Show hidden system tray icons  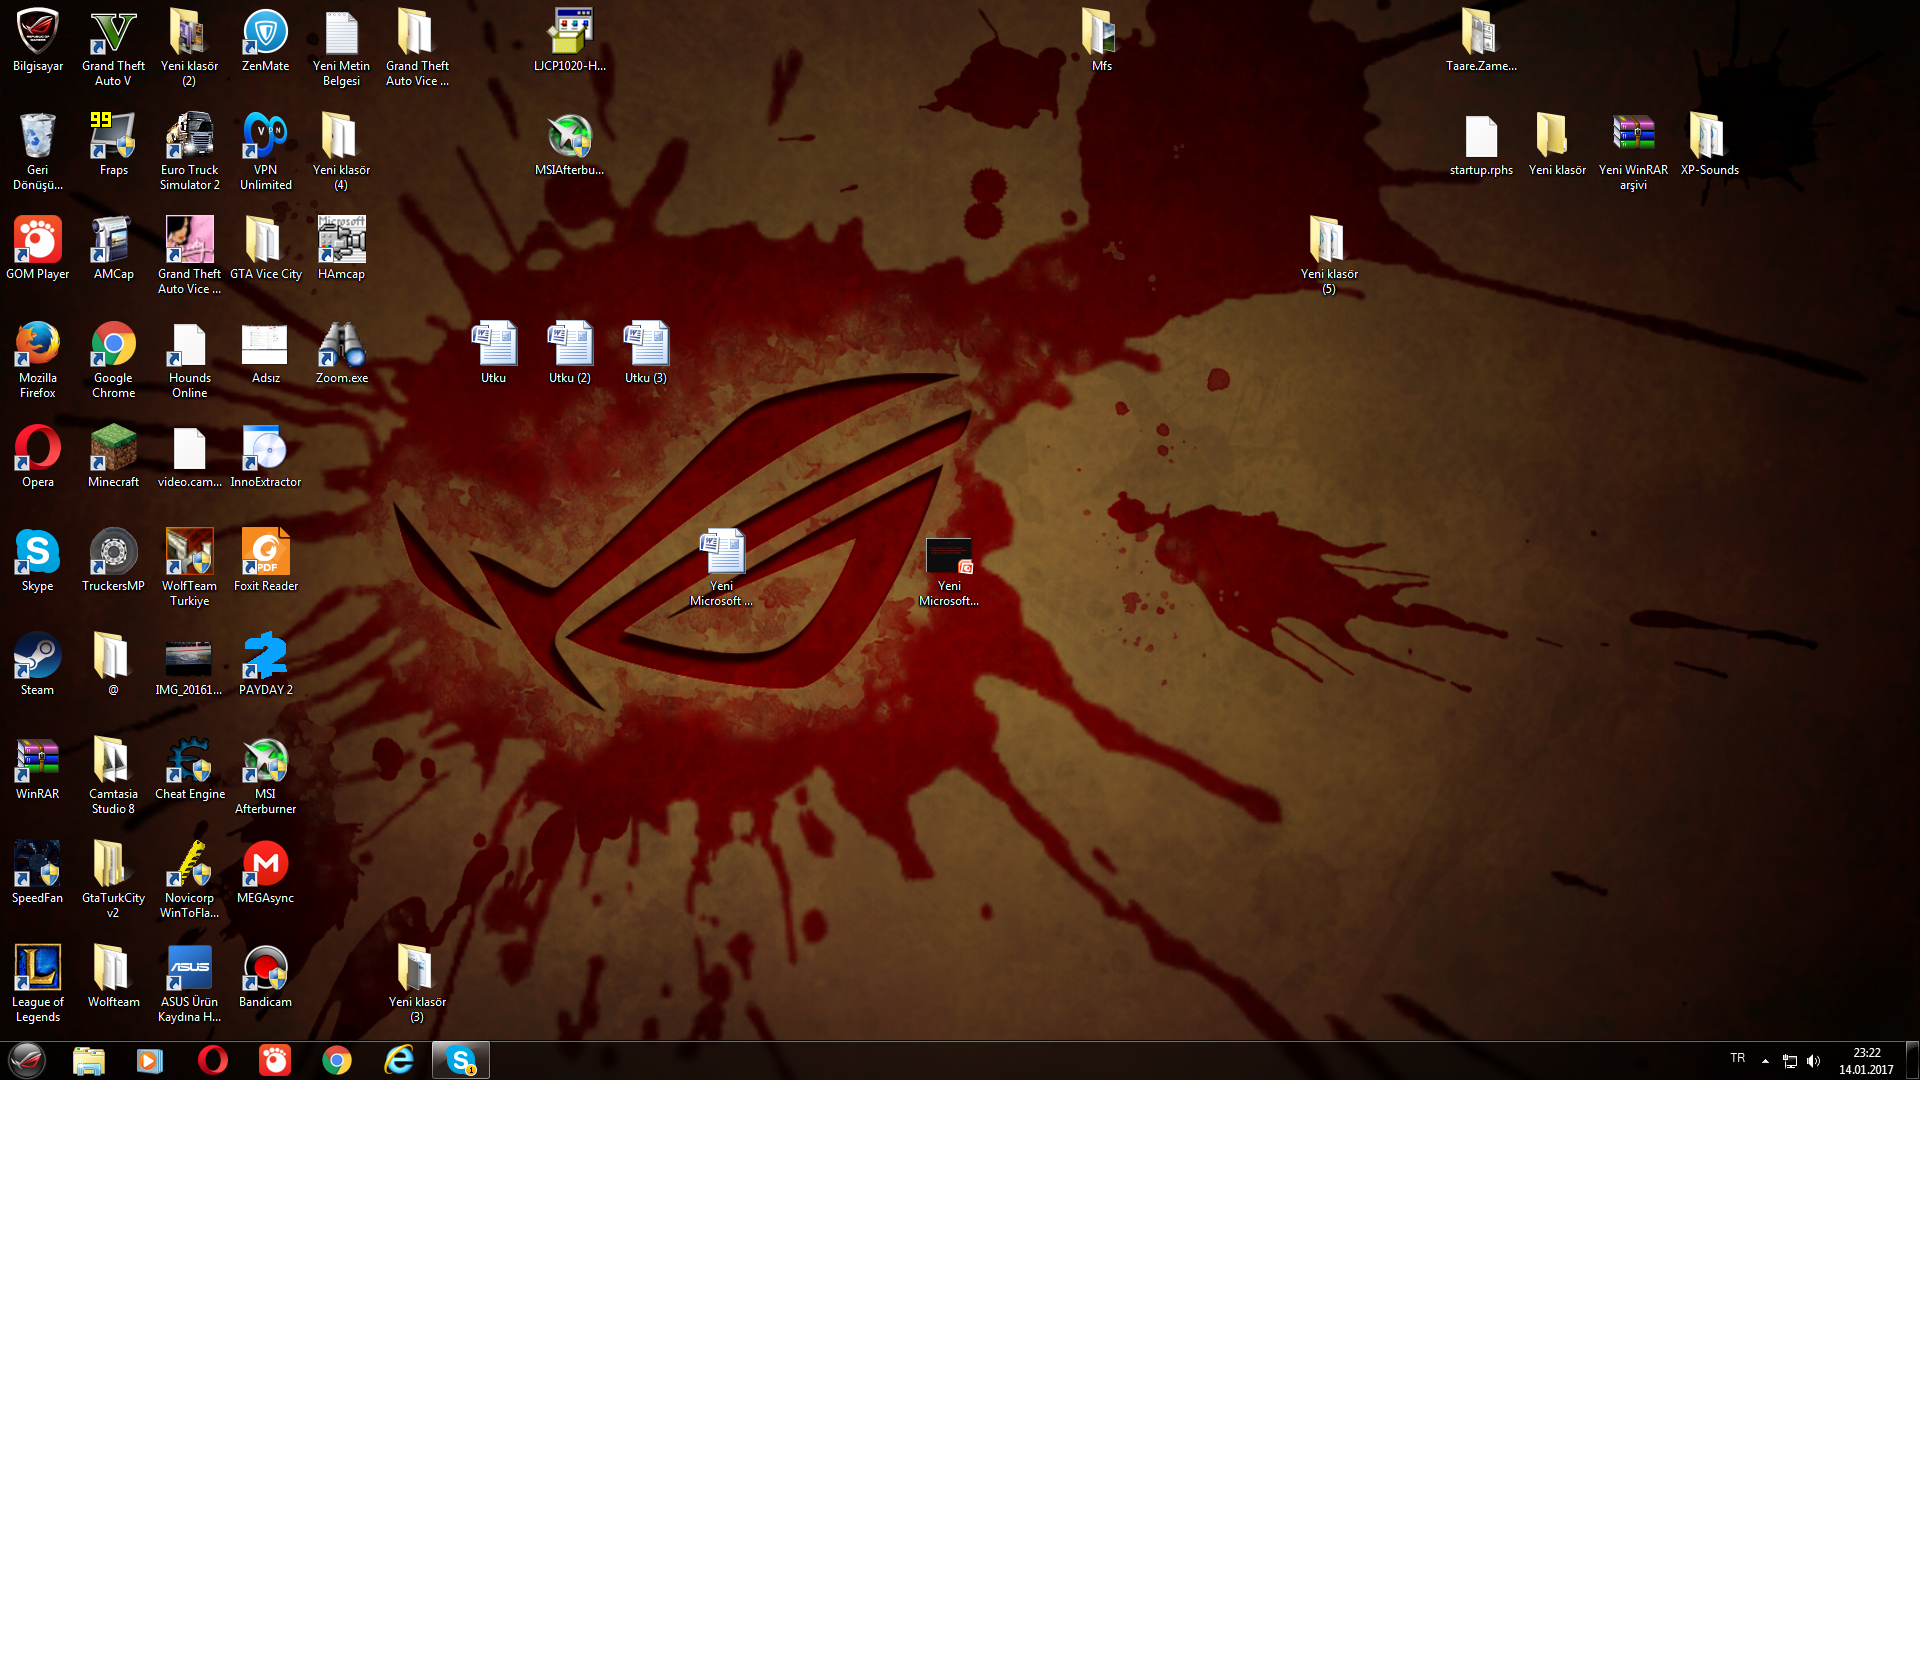pos(1765,1061)
